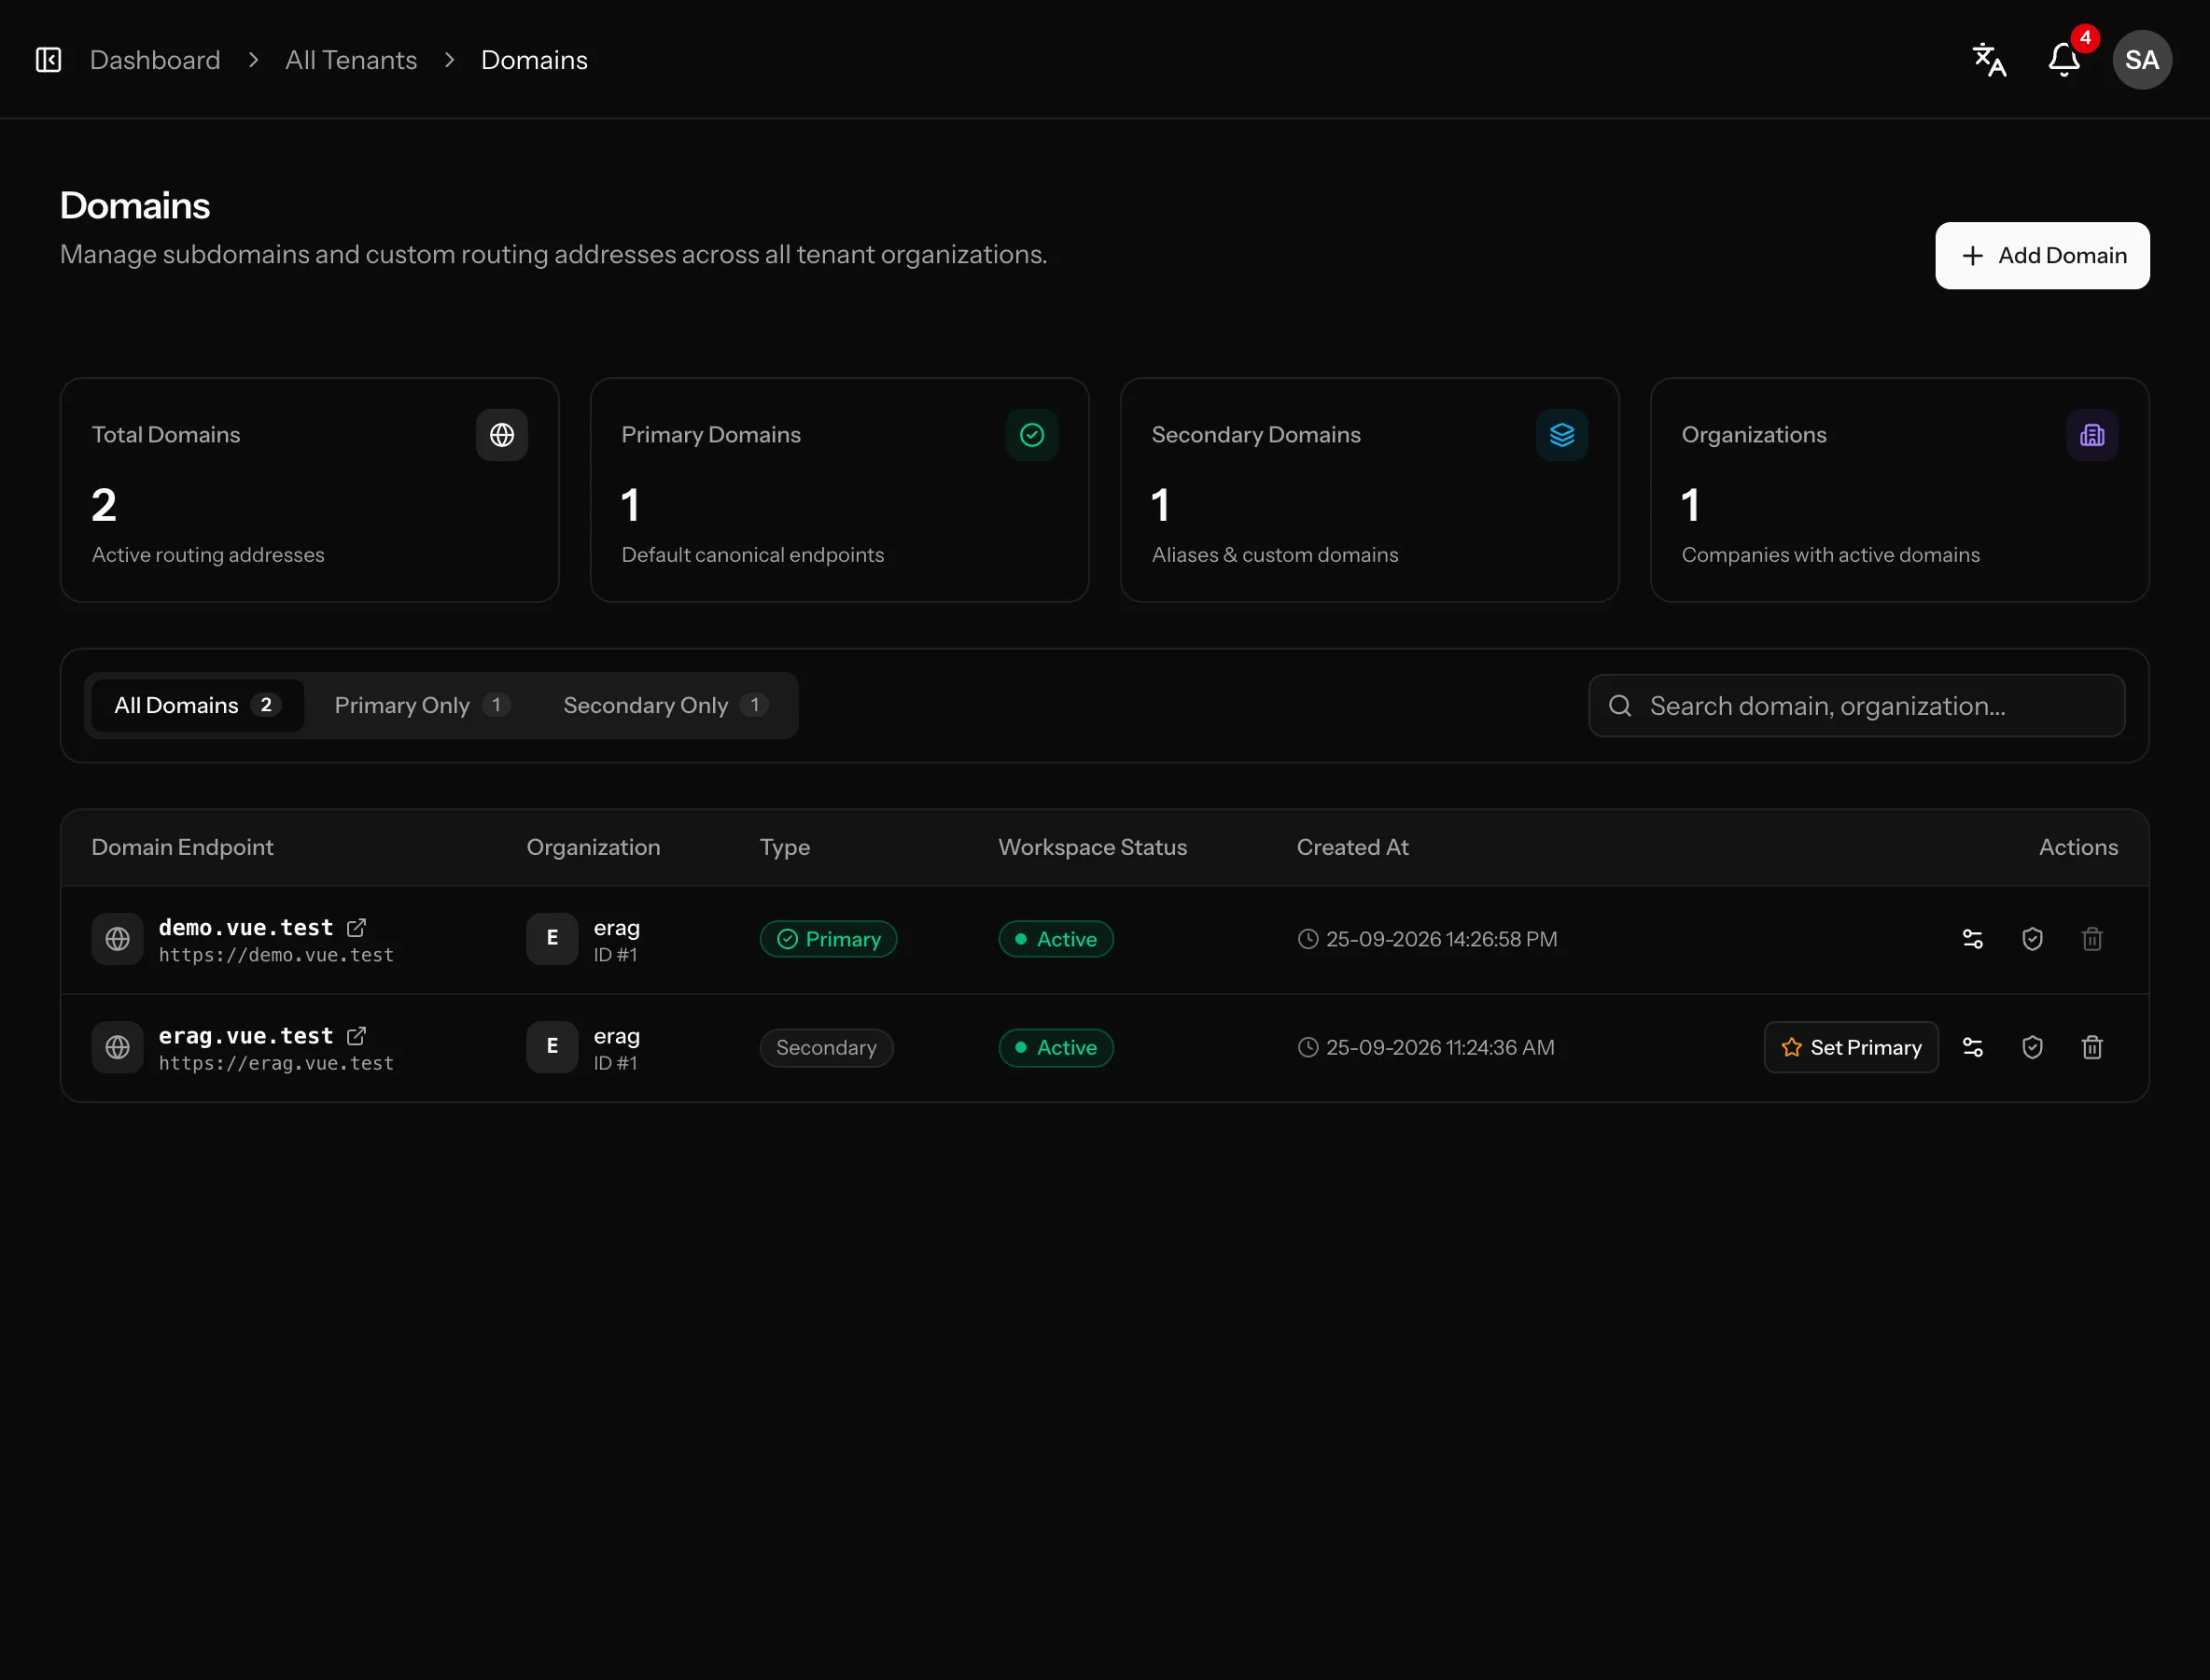Open external link icon for erag.vue.test

pyautogui.click(x=356, y=1036)
